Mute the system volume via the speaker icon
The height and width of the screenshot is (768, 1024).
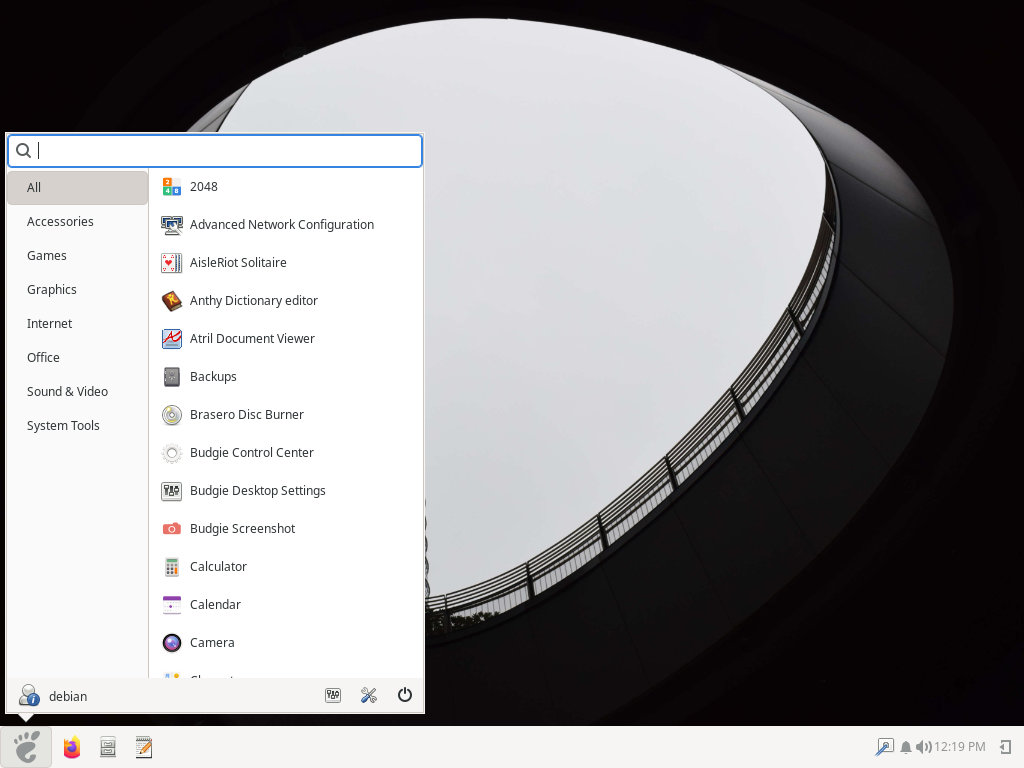(x=921, y=747)
